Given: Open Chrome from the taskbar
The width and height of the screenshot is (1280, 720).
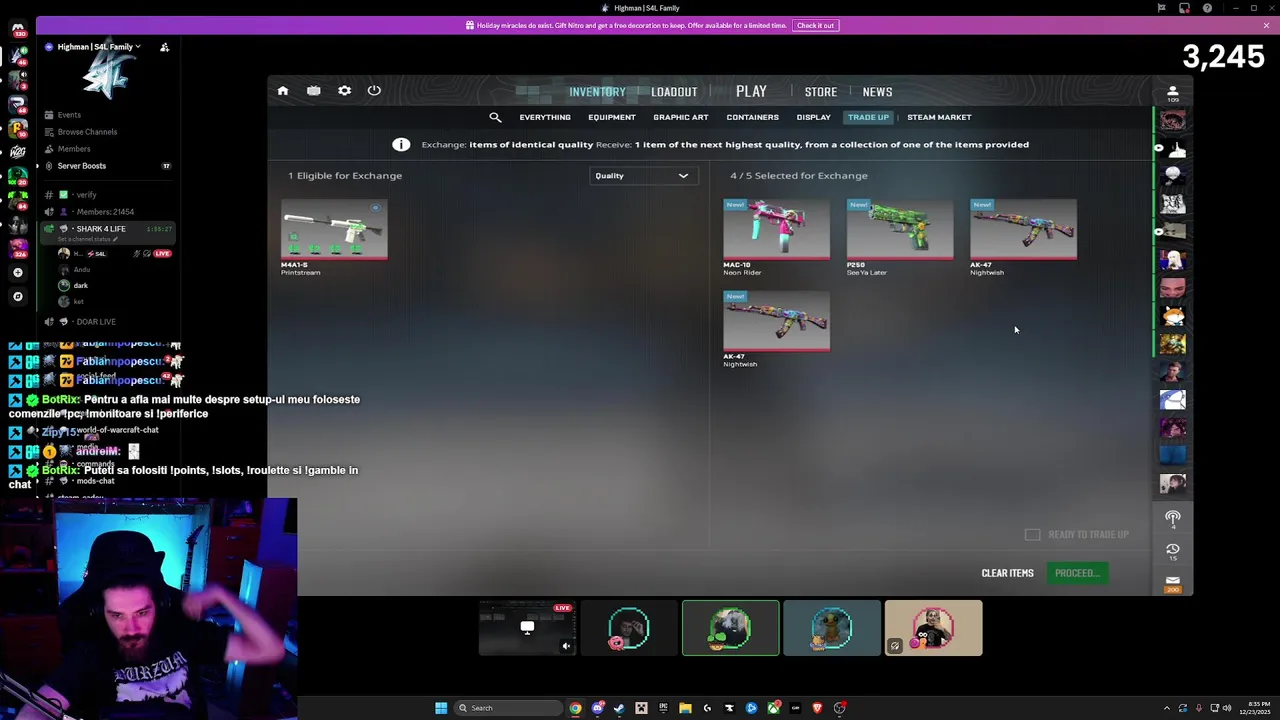Looking at the screenshot, I should click(575, 708).
